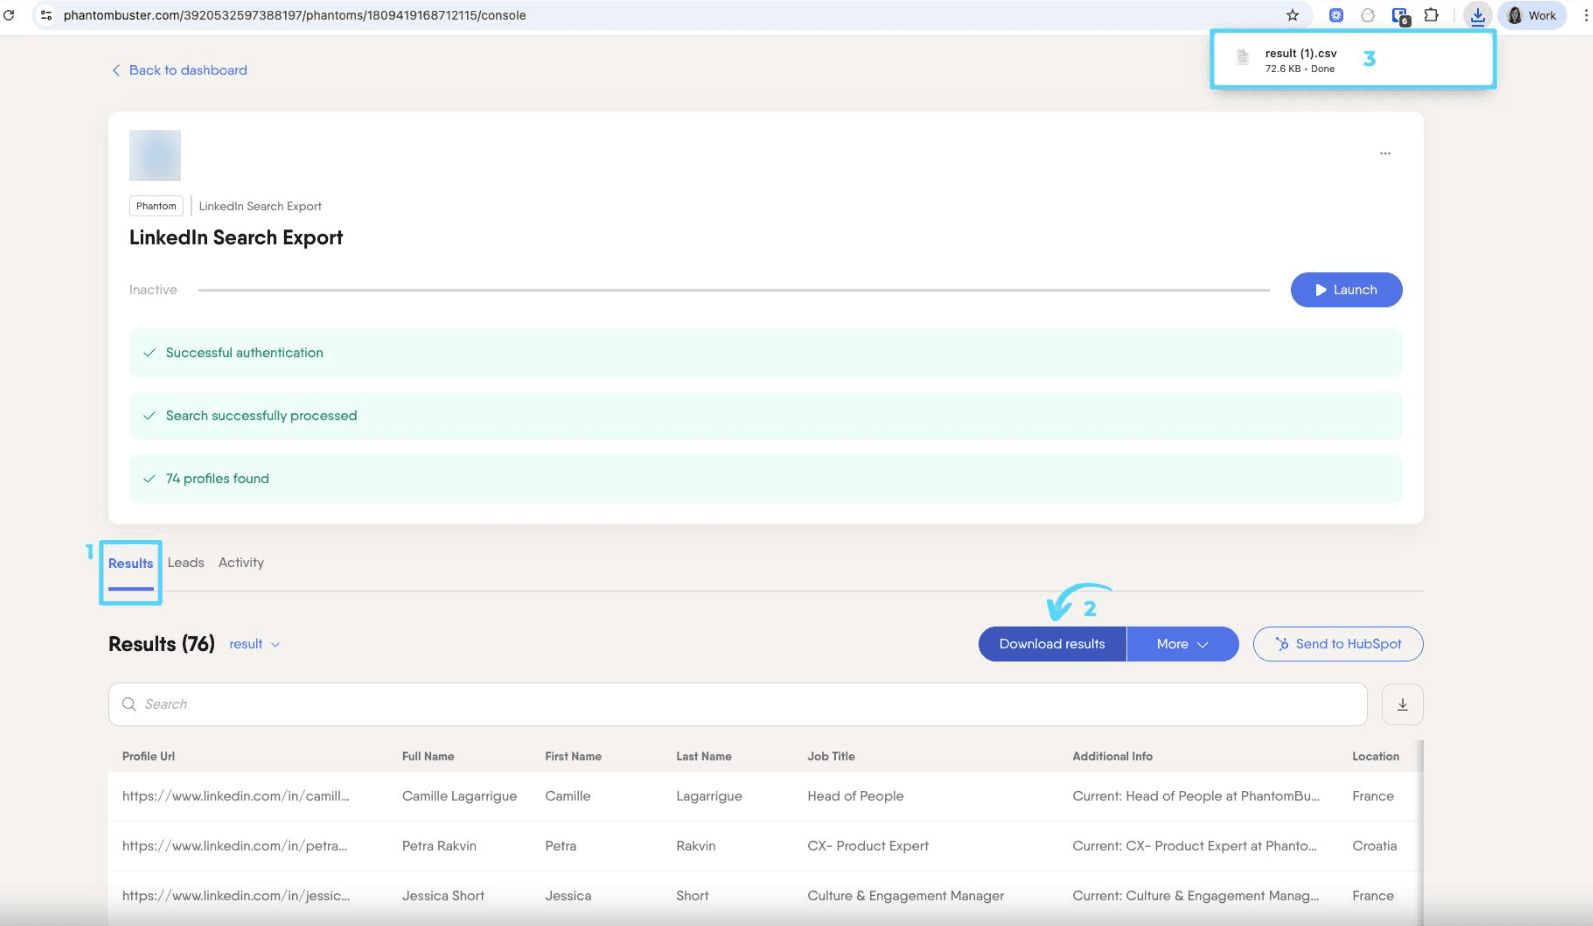Click the First Name column header
The height and width of the screenshot is (926, 1593).
[x=573, y=756]
